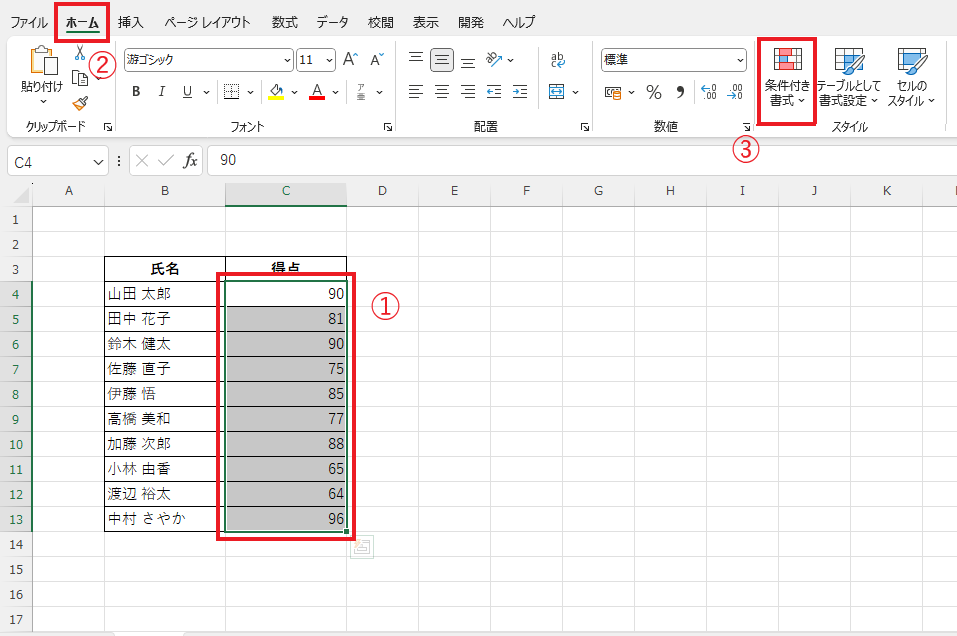957x636 pixels.
Task: Switch to the 表示 tab
Action: coord(425,23)
